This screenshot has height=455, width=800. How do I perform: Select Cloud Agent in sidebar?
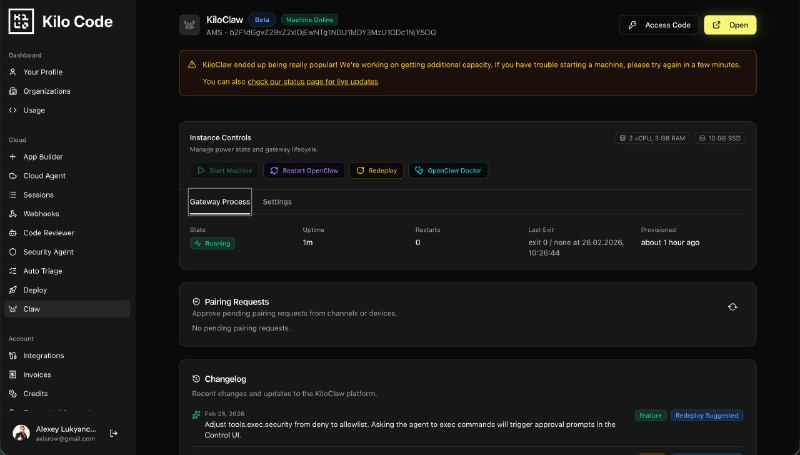44,176
